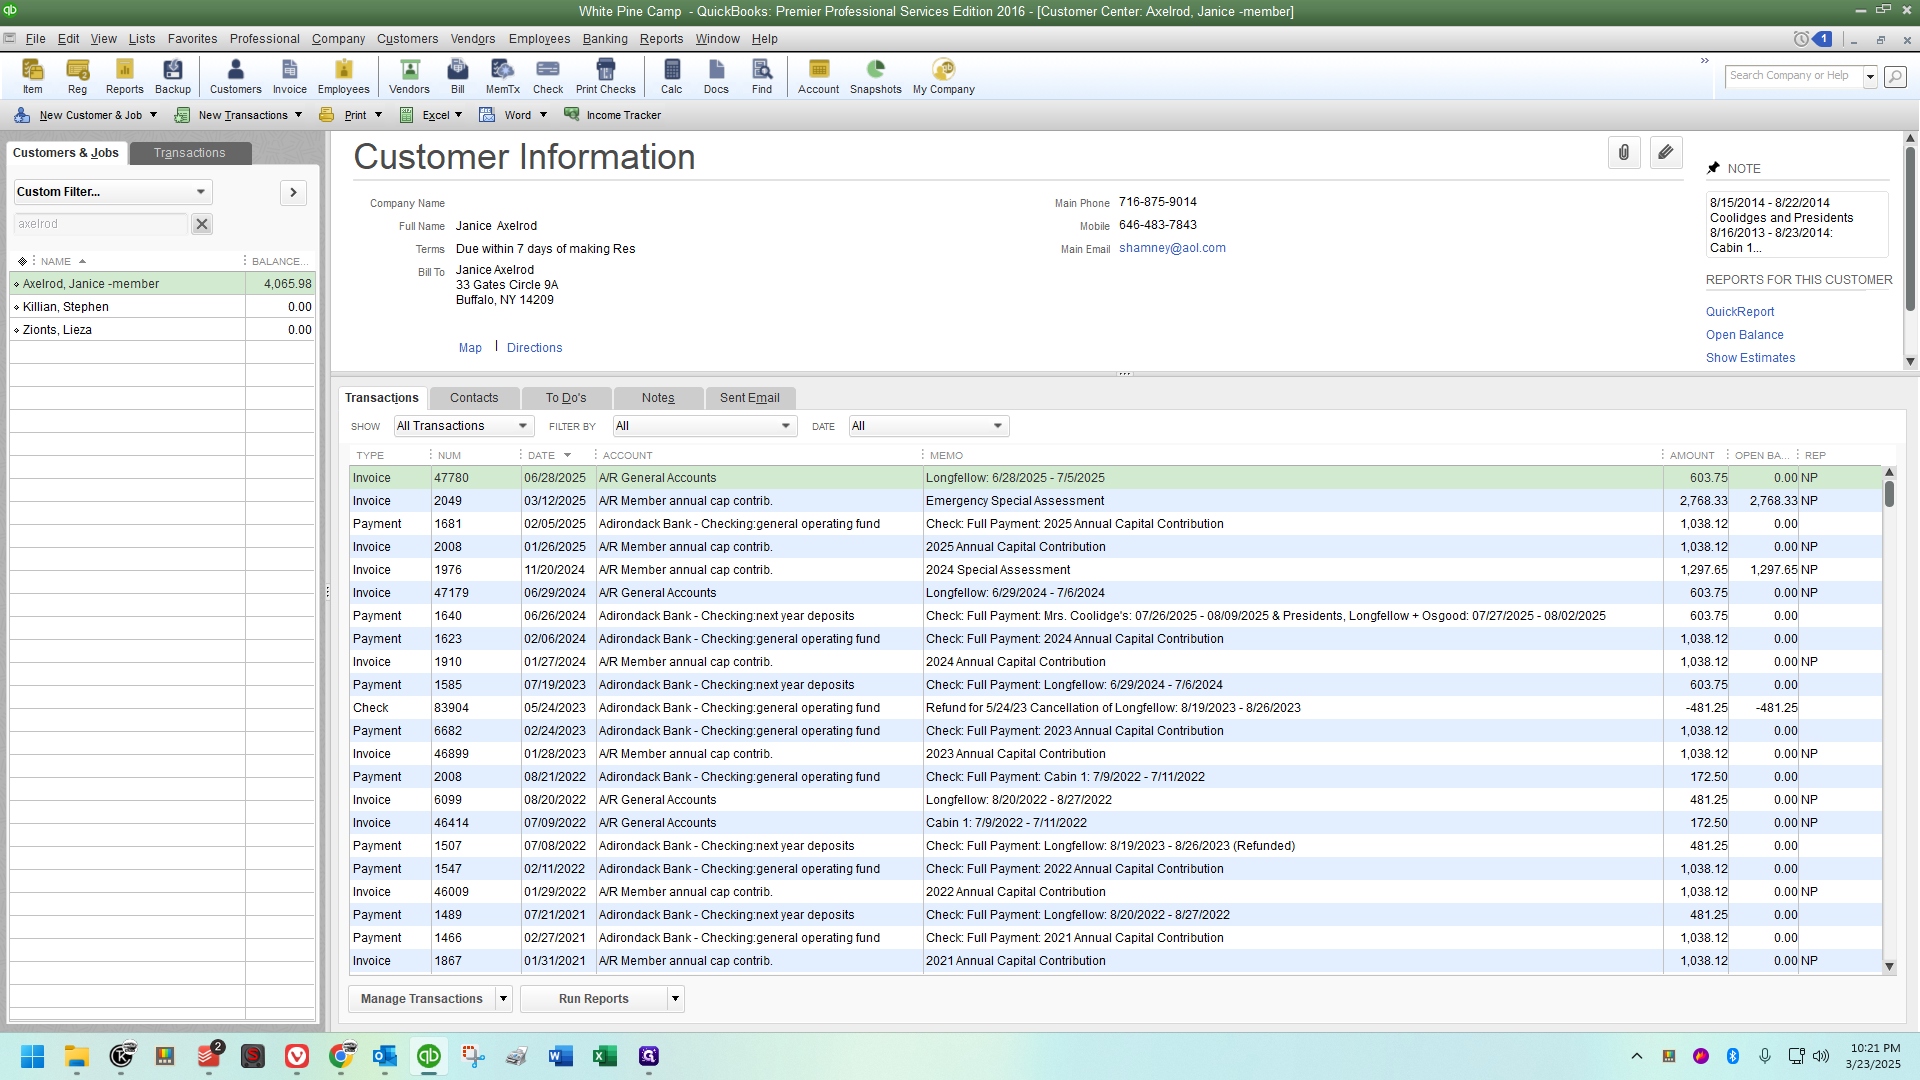
Task: Open the Vendors center icon
Action: coord(409,76)
